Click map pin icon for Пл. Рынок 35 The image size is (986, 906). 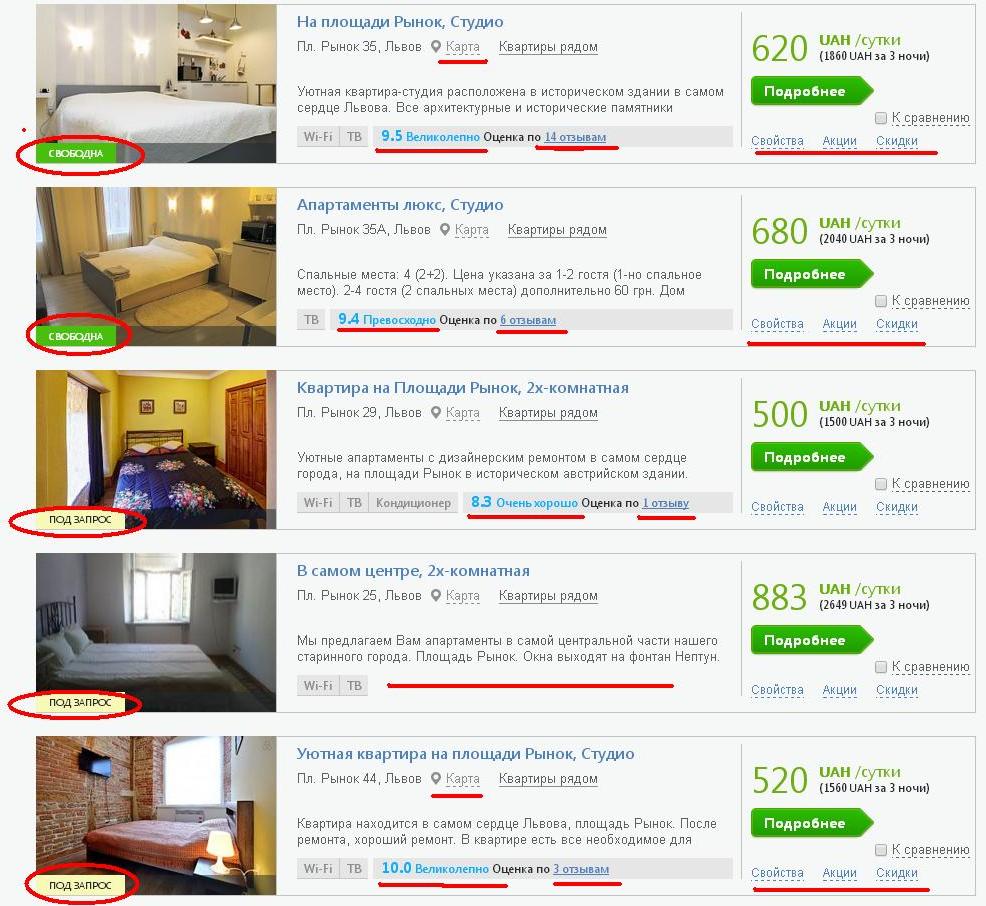[x=436, y=47]
